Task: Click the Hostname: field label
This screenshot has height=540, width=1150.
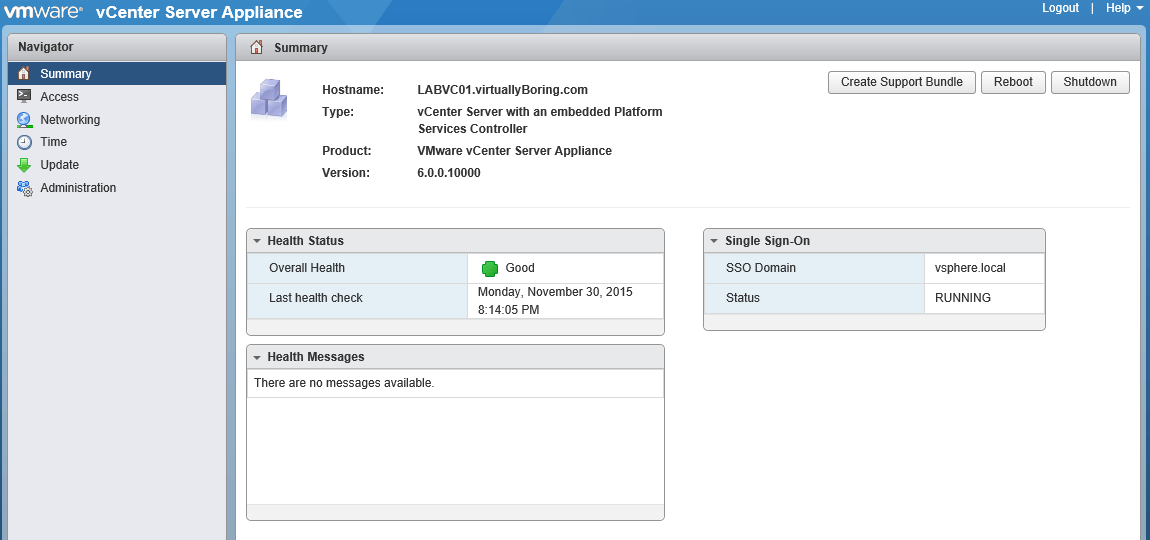Action: 353,90
